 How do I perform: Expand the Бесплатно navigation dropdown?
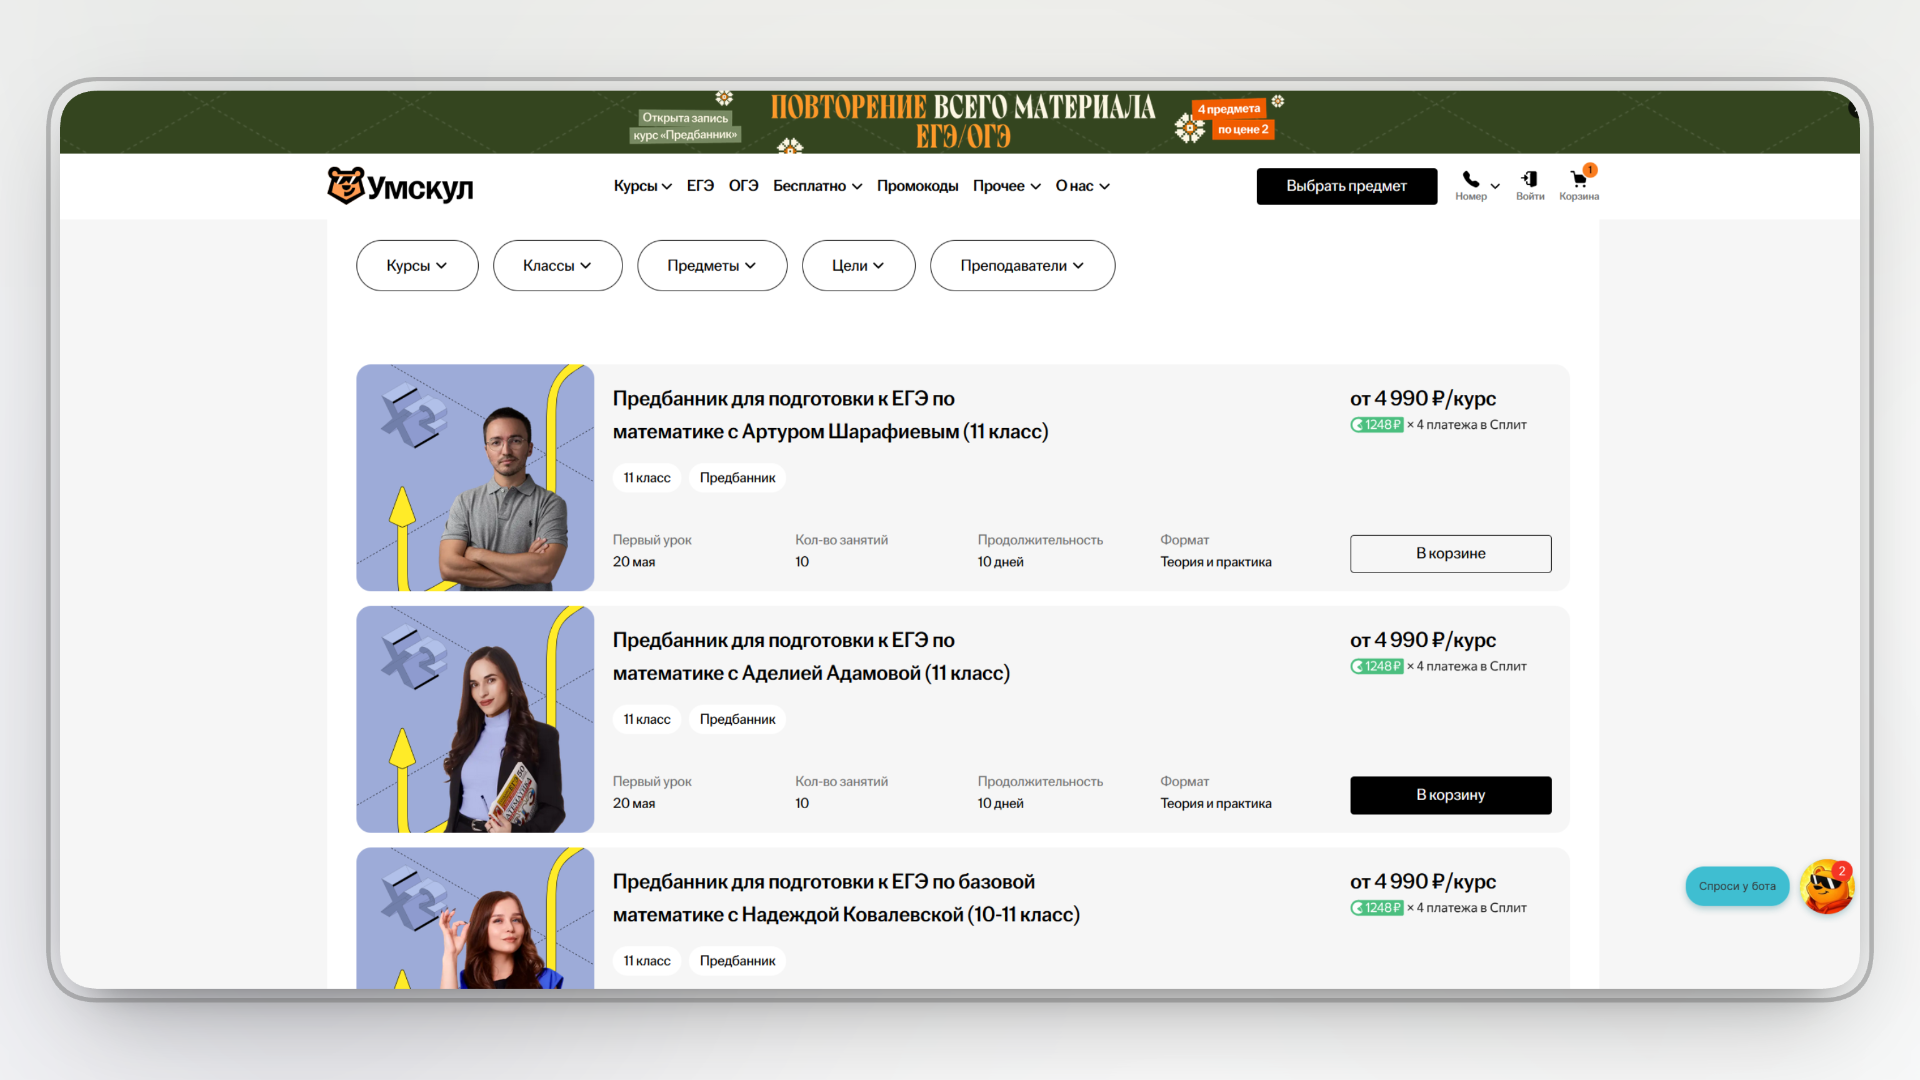[x=817, y=186]
